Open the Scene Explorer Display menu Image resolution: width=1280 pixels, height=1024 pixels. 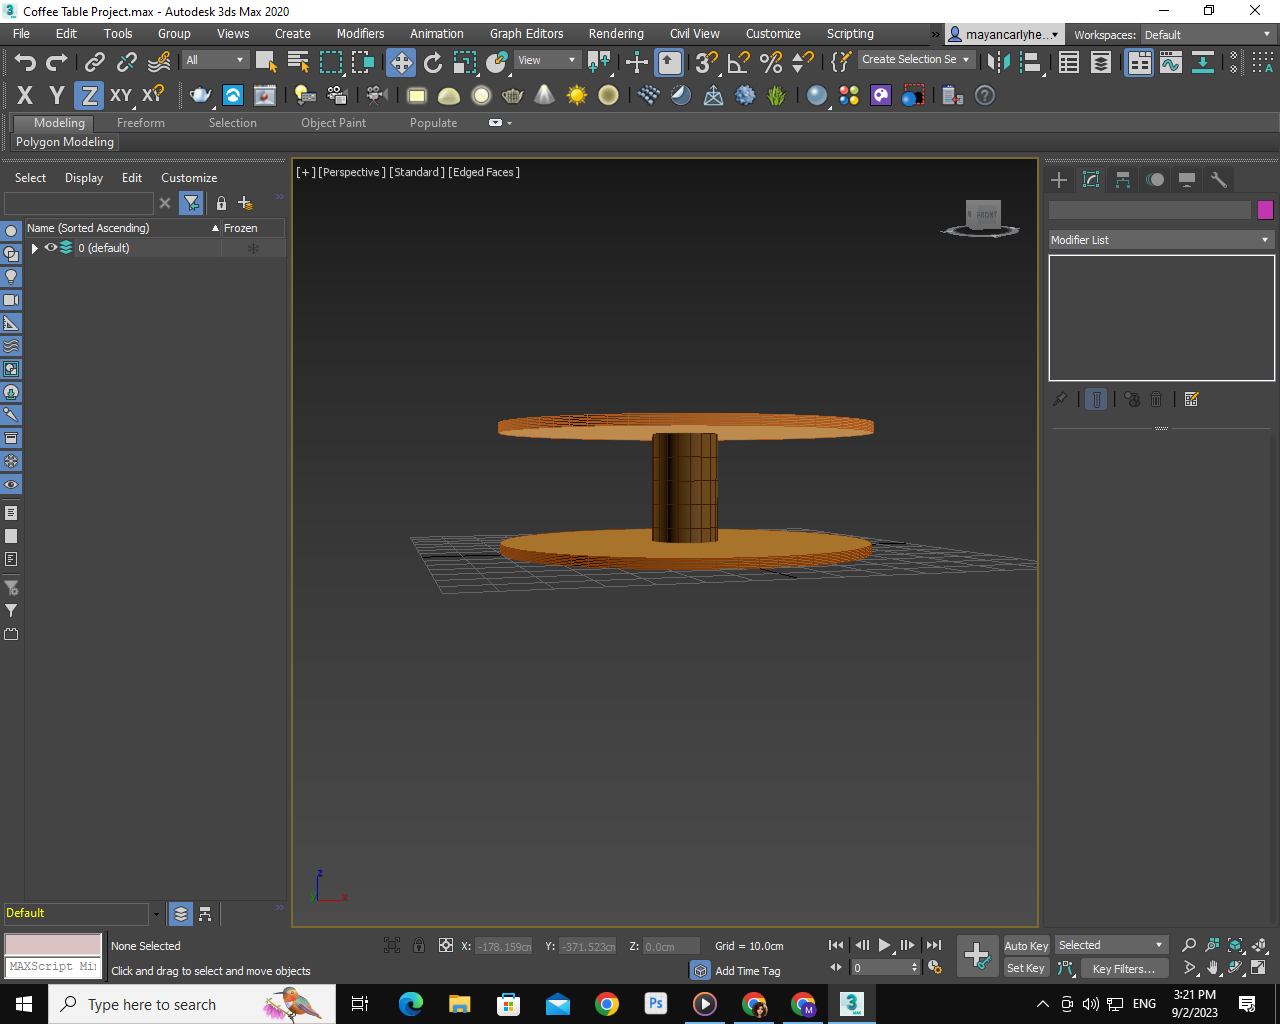[x=84, y=178]
